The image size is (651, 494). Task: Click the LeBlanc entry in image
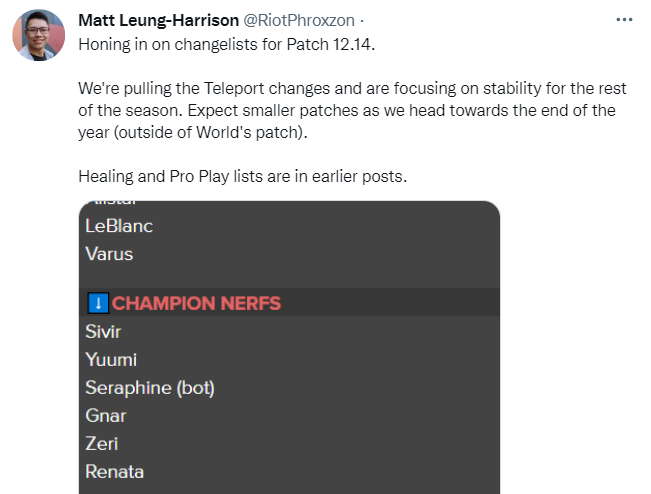(x=119, y=226)
